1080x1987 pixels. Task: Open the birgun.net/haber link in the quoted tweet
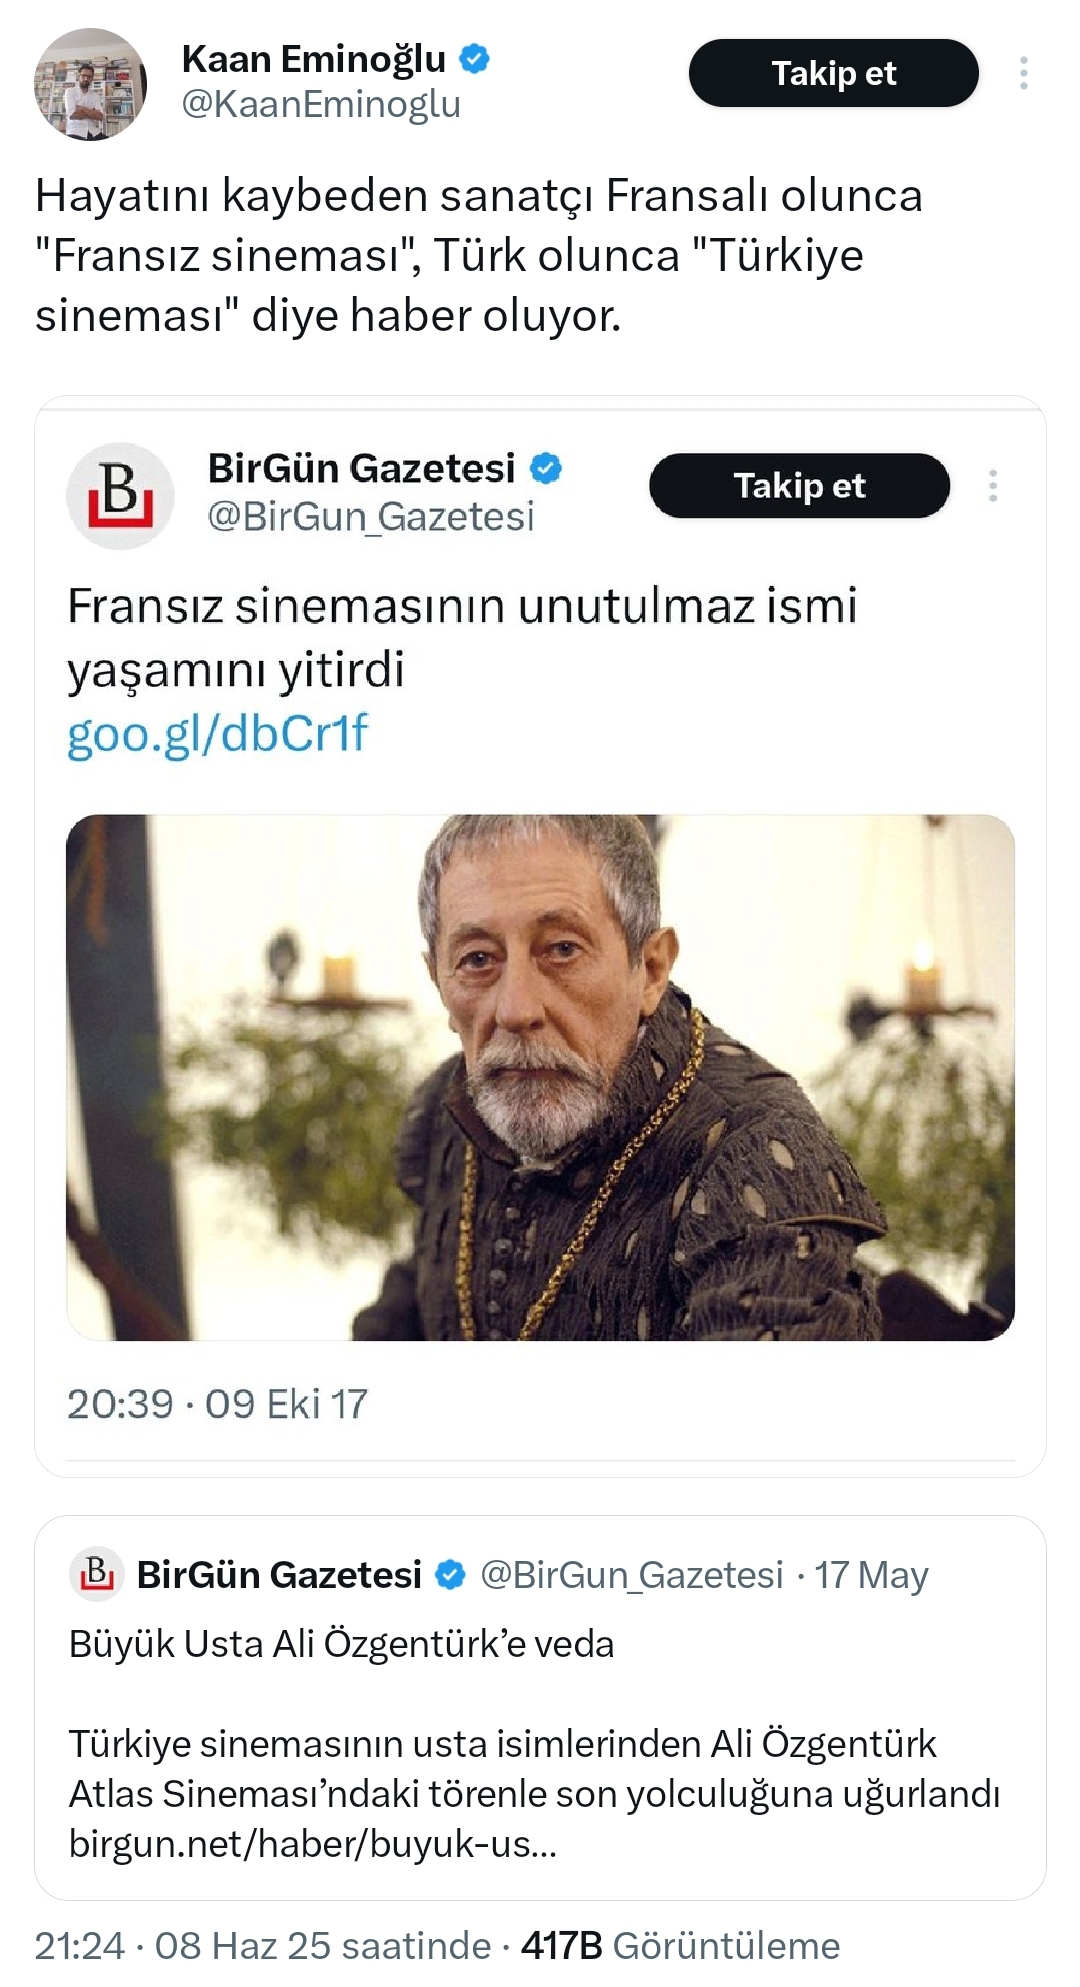[312, 1843]
